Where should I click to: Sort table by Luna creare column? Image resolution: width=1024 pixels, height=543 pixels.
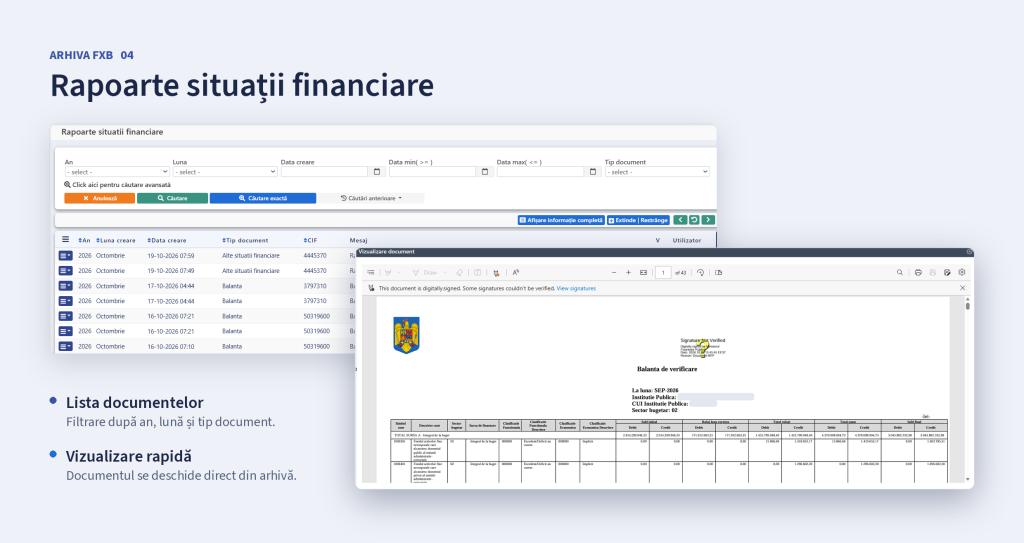pos(116,240)
